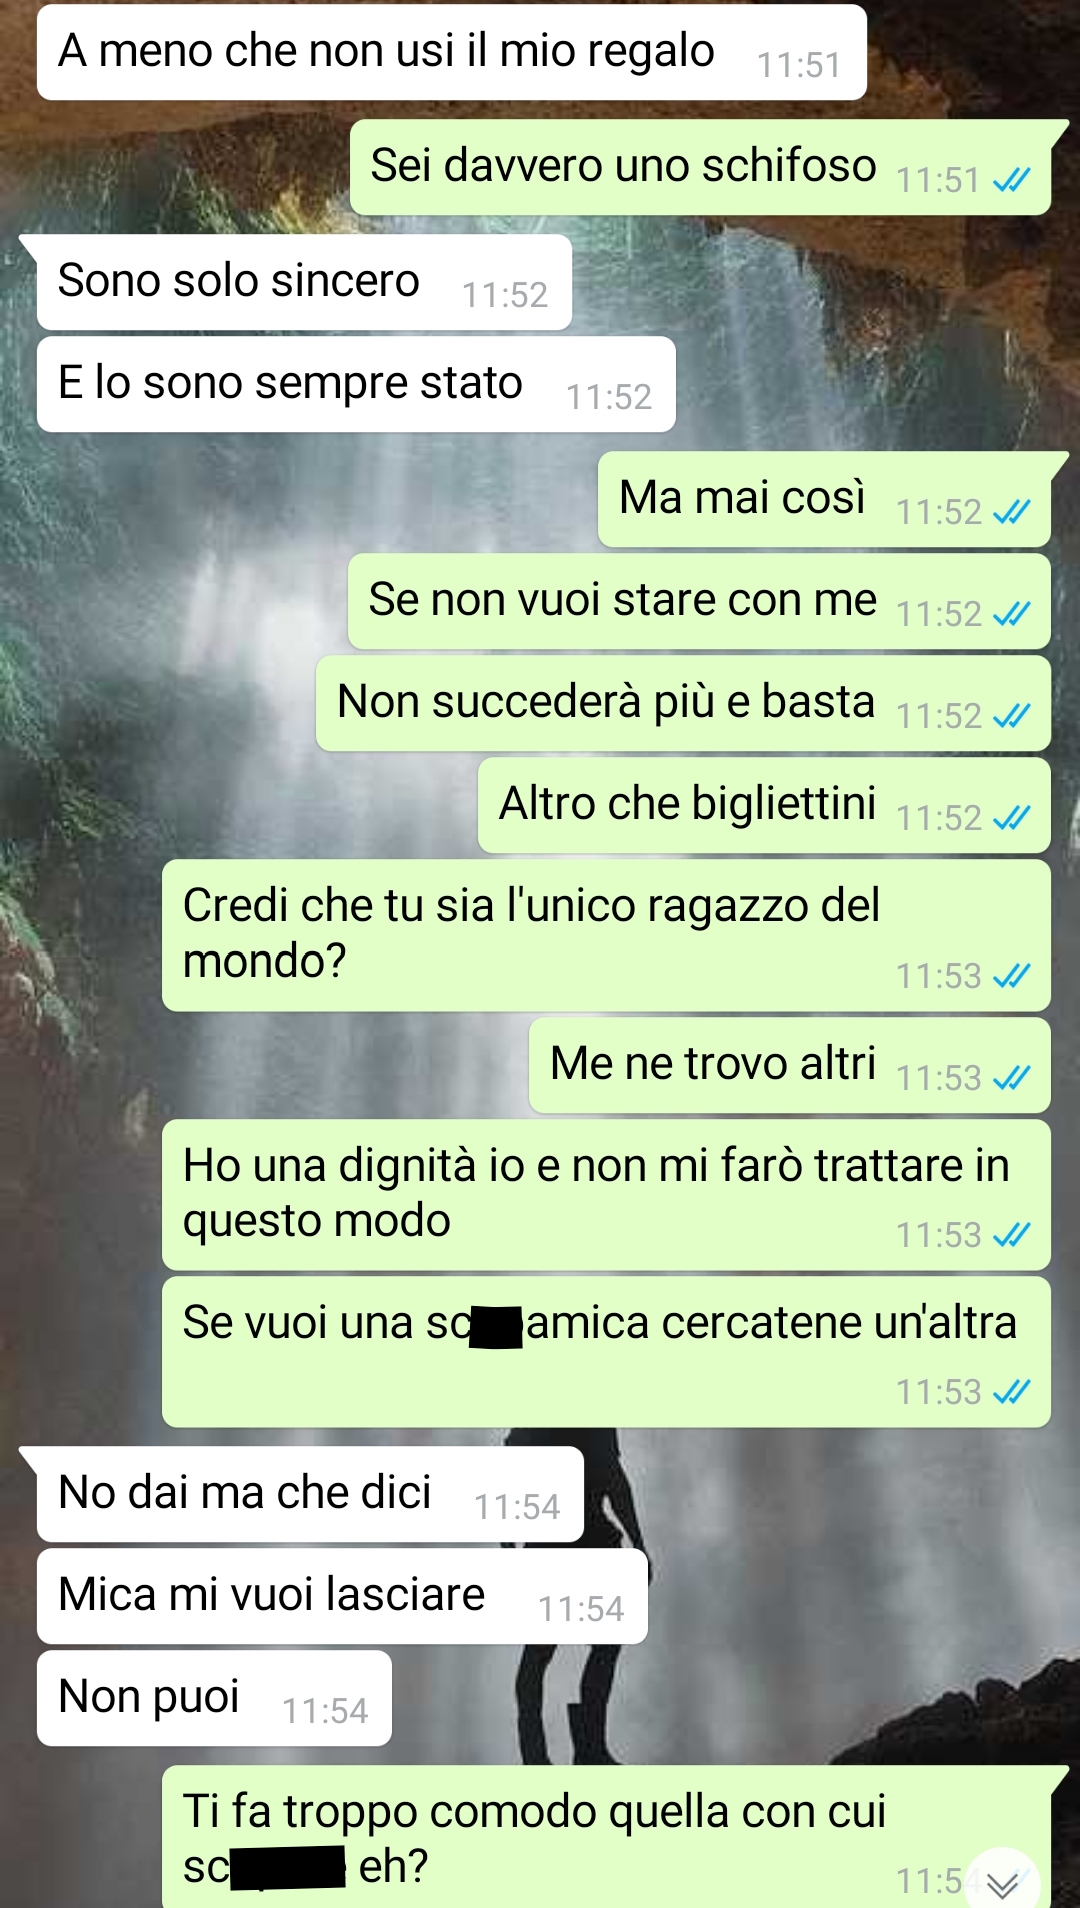The height and width of the screenshot is (1908, 1080).
Task: Select the 'E lo sono sempre stato' bubble
Action: tap(356, 384)
